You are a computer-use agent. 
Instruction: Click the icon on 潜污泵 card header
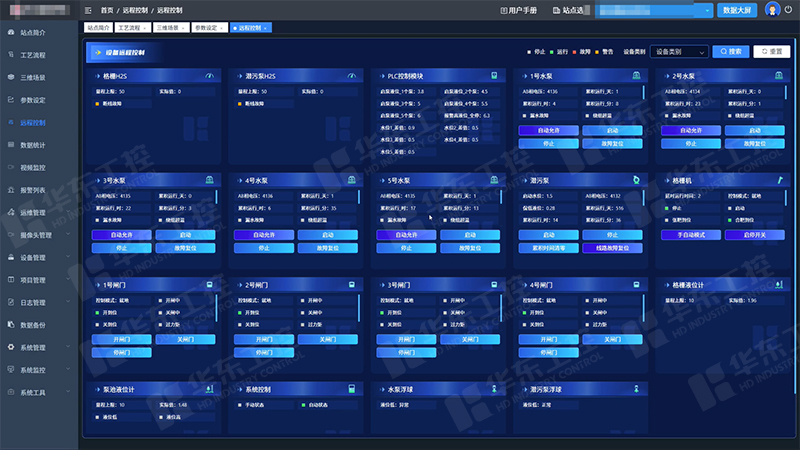[x=636, y=180]
